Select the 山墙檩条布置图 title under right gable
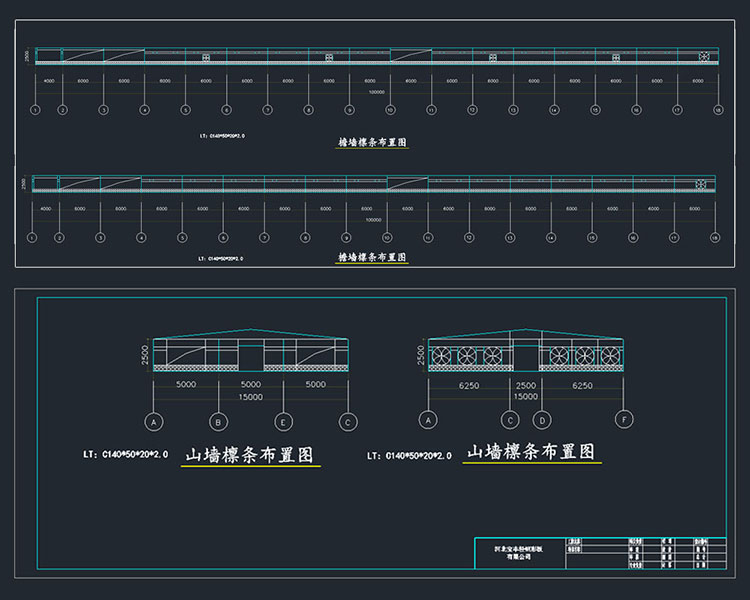The height and width of the screenshot is (600, 750). click(x=531, y=452)
